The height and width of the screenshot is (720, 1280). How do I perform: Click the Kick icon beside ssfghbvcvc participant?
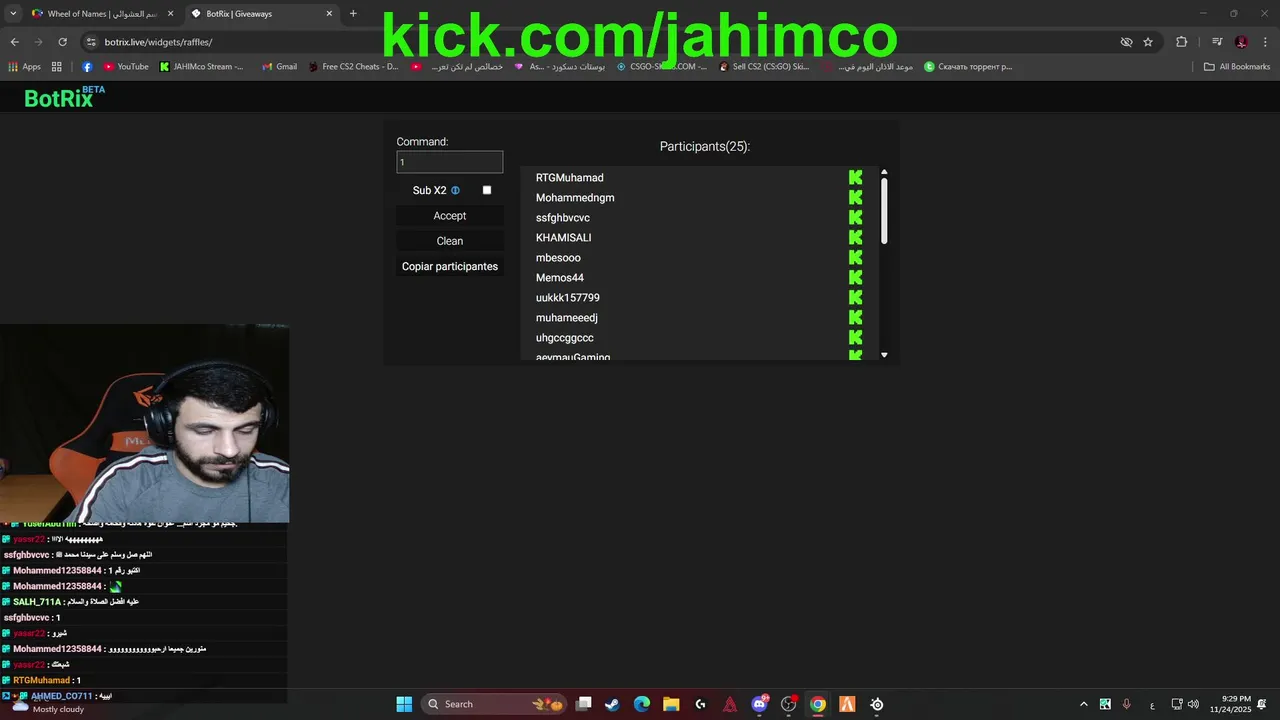coord(855,217)
